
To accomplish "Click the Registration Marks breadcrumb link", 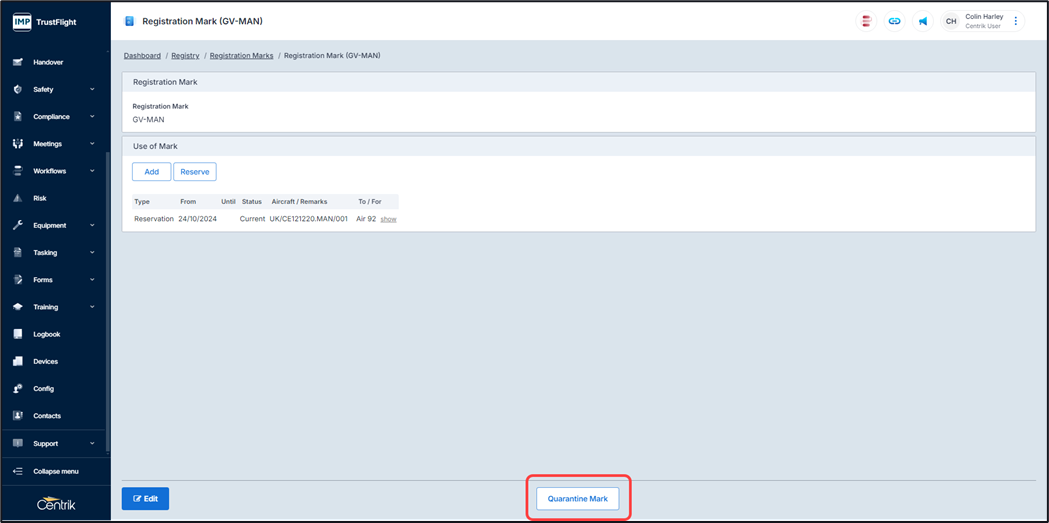I will tap(241, 56).
